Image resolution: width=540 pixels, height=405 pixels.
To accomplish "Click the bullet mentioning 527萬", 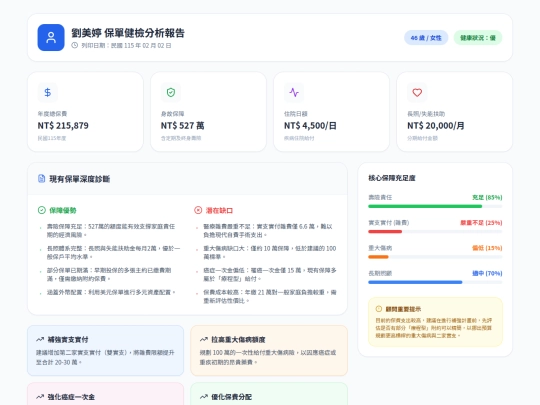I will click(x=111, y=230).
